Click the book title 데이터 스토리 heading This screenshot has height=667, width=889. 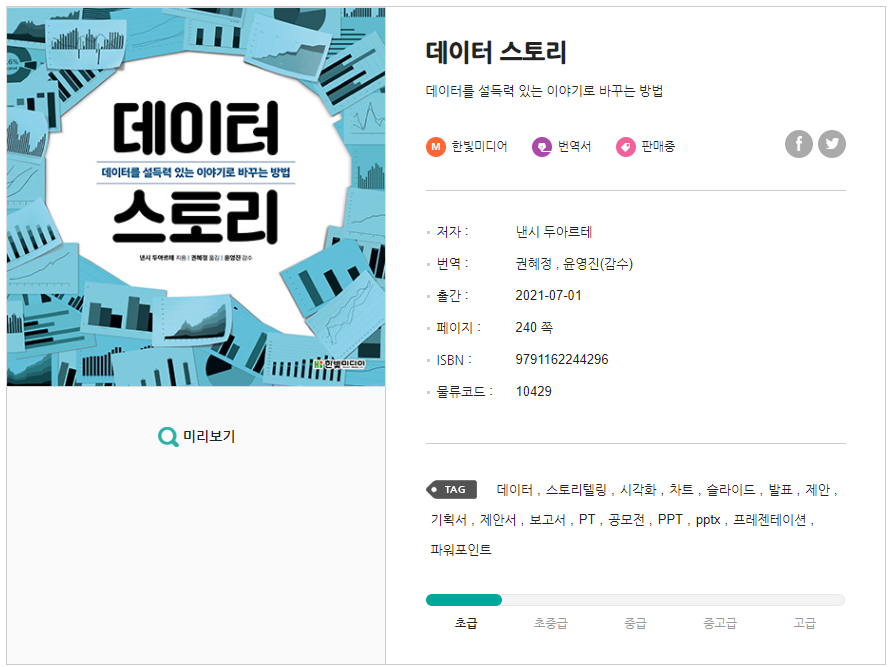496,52
